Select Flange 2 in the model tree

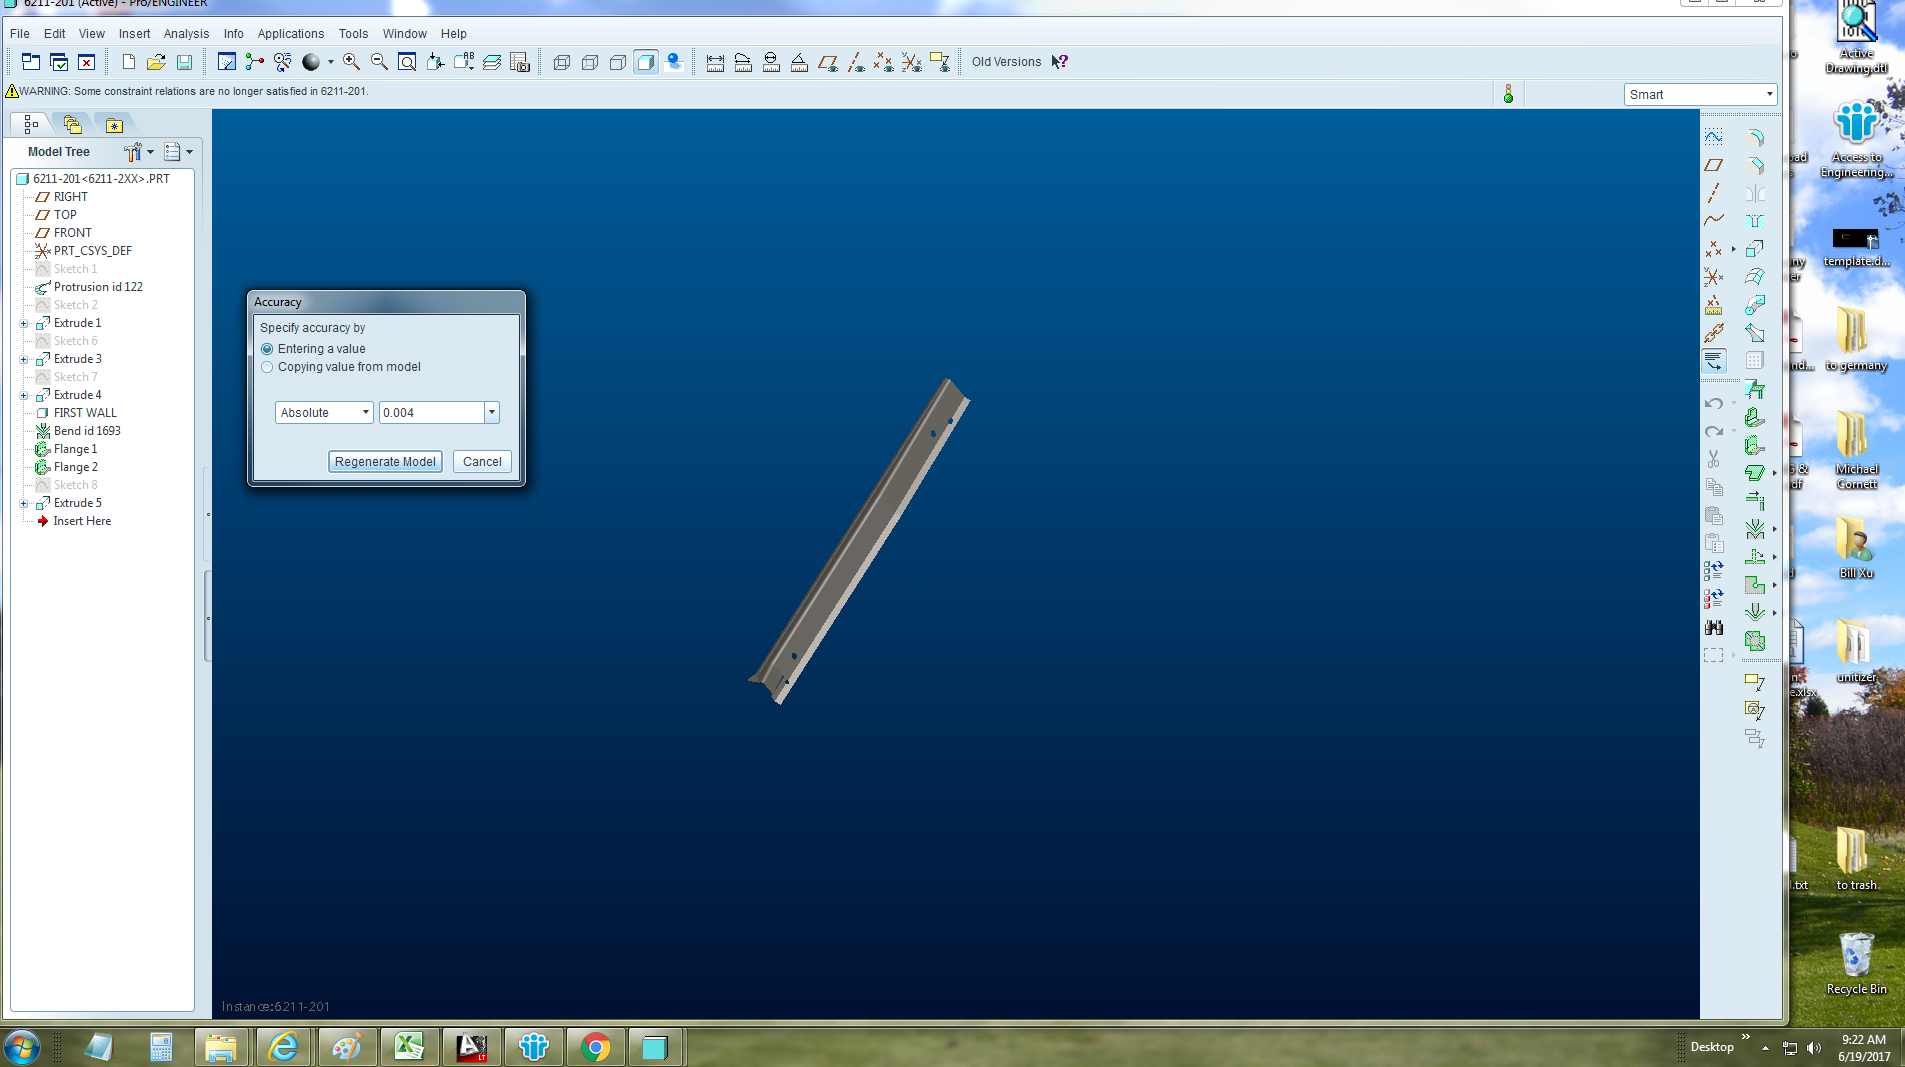tap(75, 467)
